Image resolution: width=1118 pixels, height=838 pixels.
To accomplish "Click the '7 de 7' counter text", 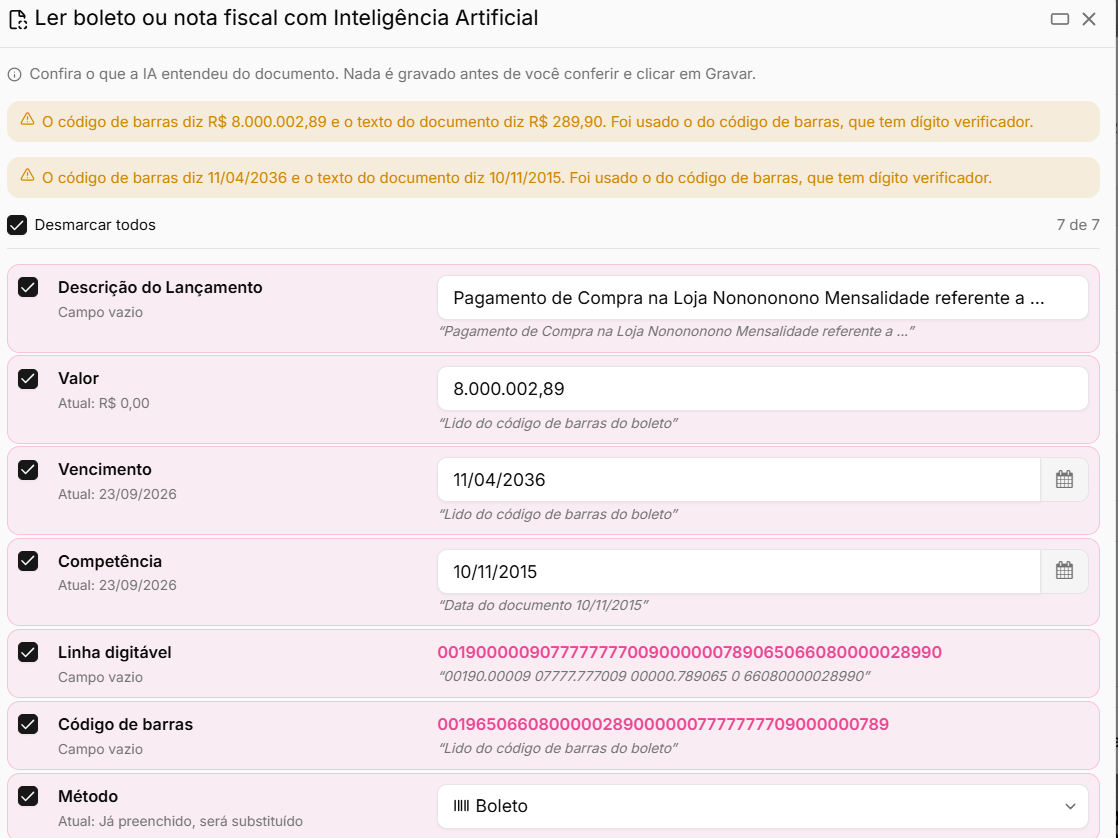I will coord(1078,225).
